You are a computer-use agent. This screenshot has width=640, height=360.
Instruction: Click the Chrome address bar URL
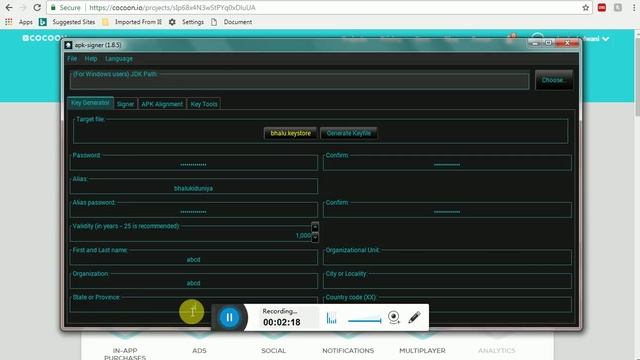172,7
